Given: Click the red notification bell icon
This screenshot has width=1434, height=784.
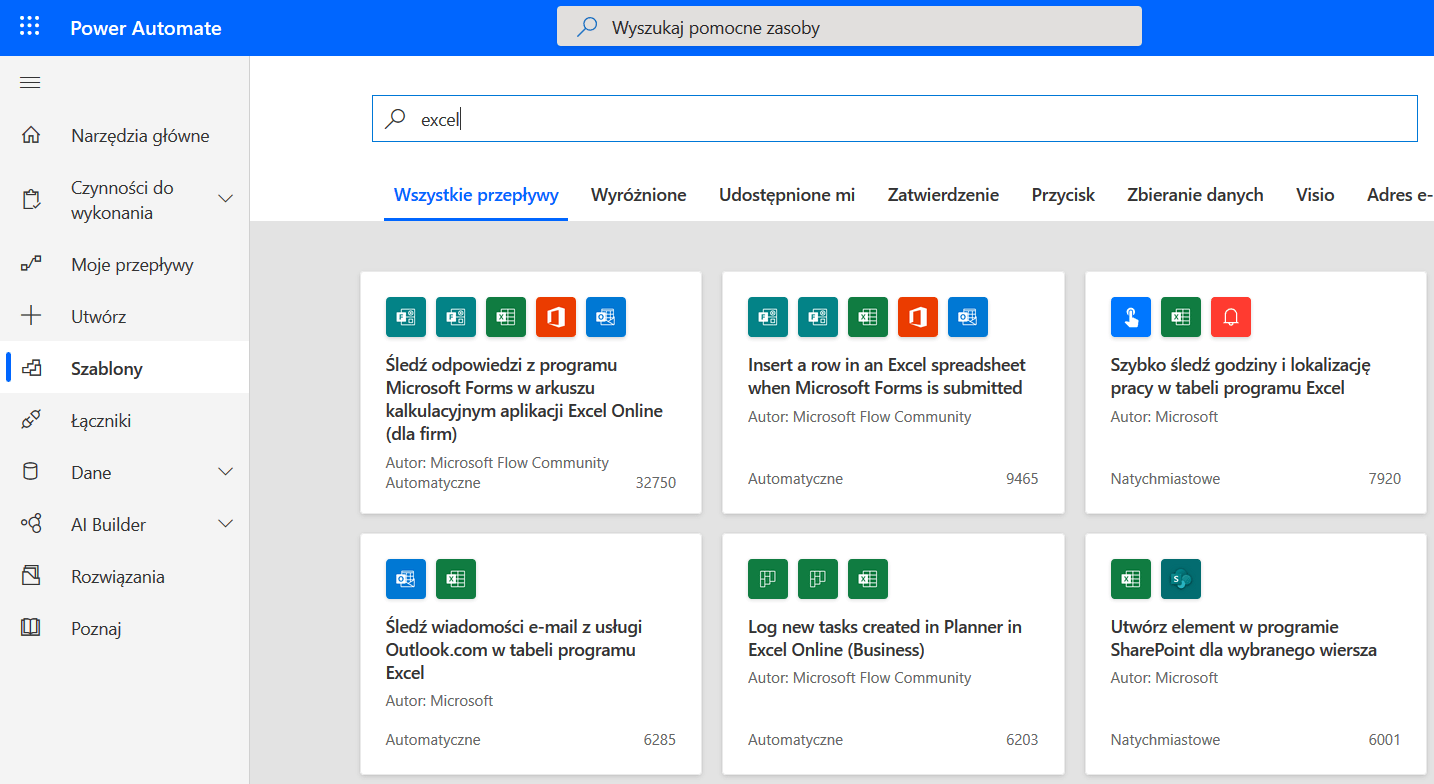Looking at the screenshot, I should pyautogui.click(x=1230, y=317).
